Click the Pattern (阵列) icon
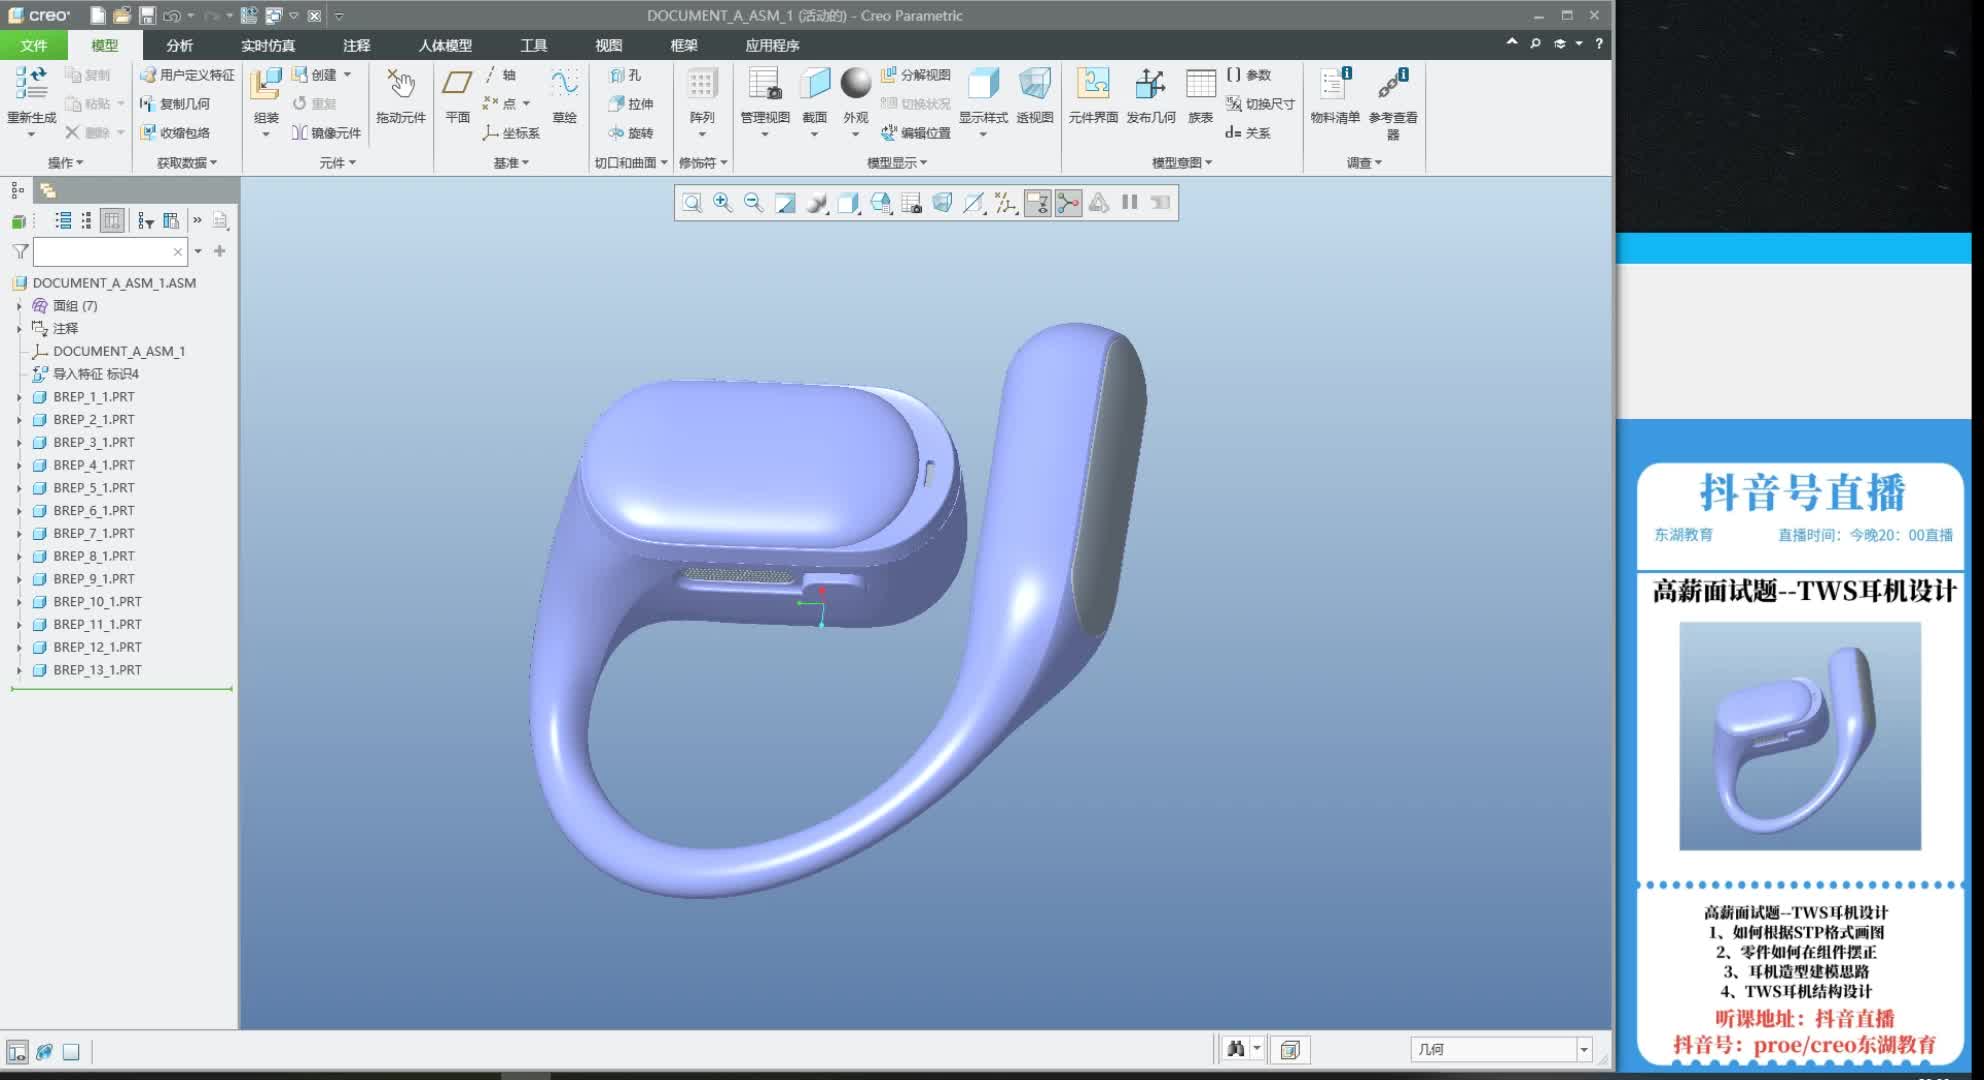This screenshot has width=1984, height=1080. 701,95
